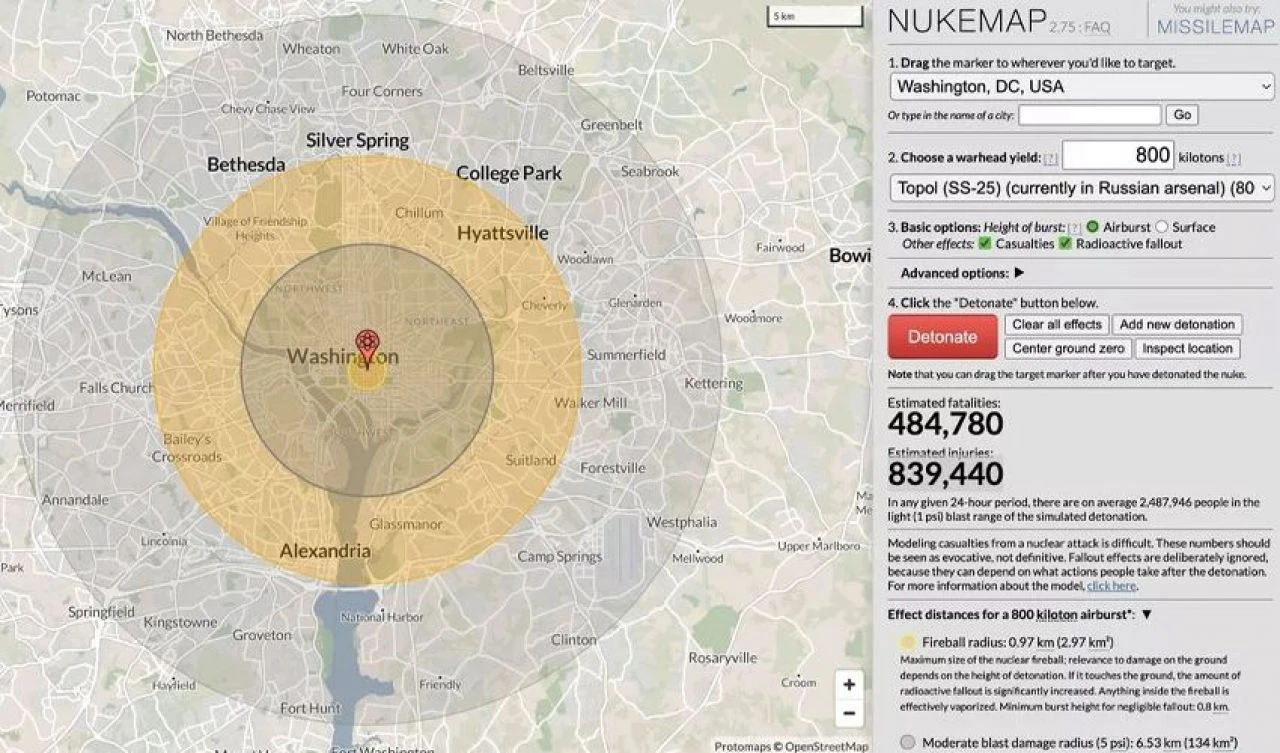Expand the Advanced options section
The image size is (1280, 753).
pyautogui.click(x=1019, y=273)
